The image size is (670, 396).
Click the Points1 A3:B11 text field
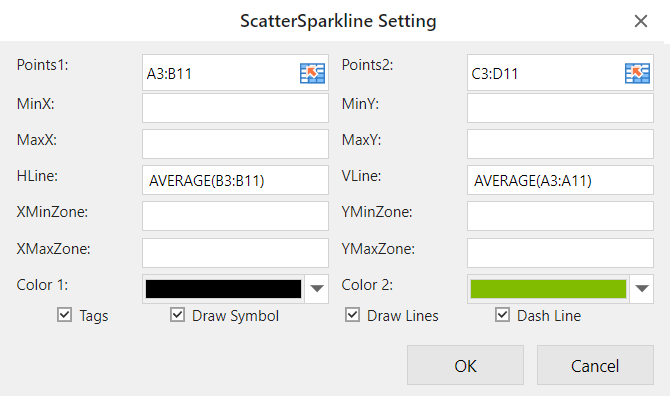click(220, 73)
